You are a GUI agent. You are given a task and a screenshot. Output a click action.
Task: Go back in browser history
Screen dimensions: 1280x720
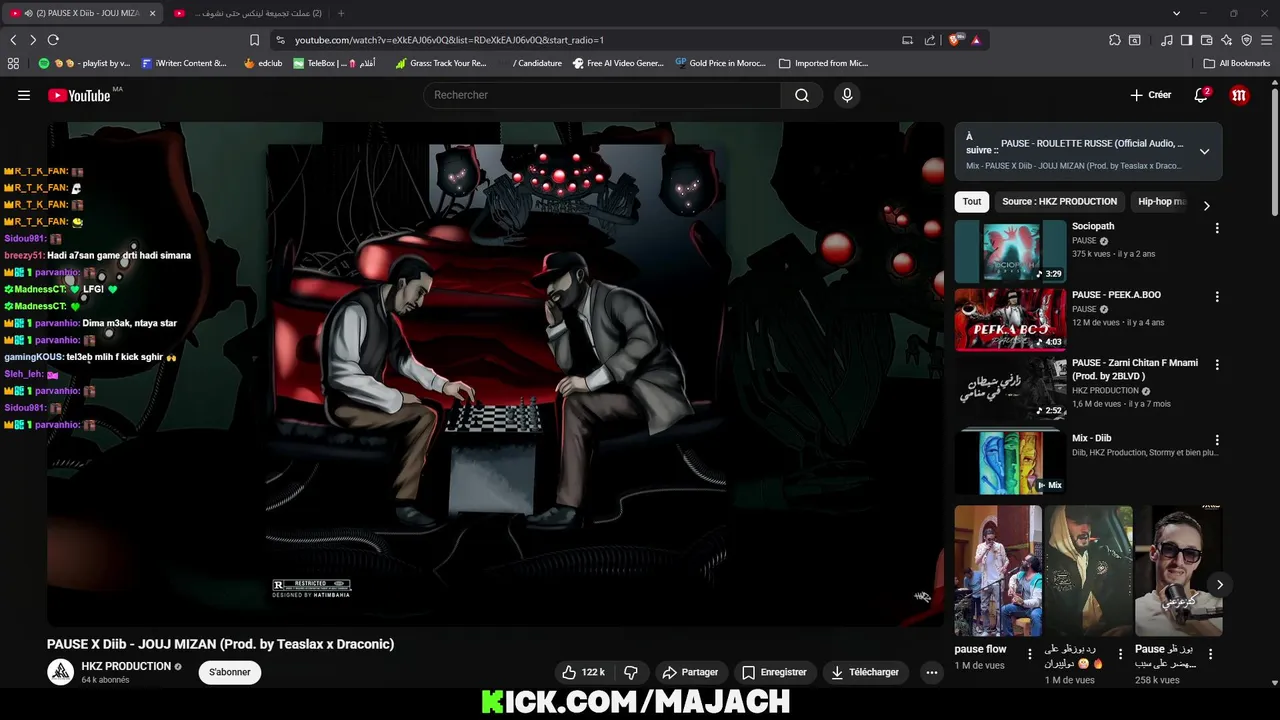[13, 40]
